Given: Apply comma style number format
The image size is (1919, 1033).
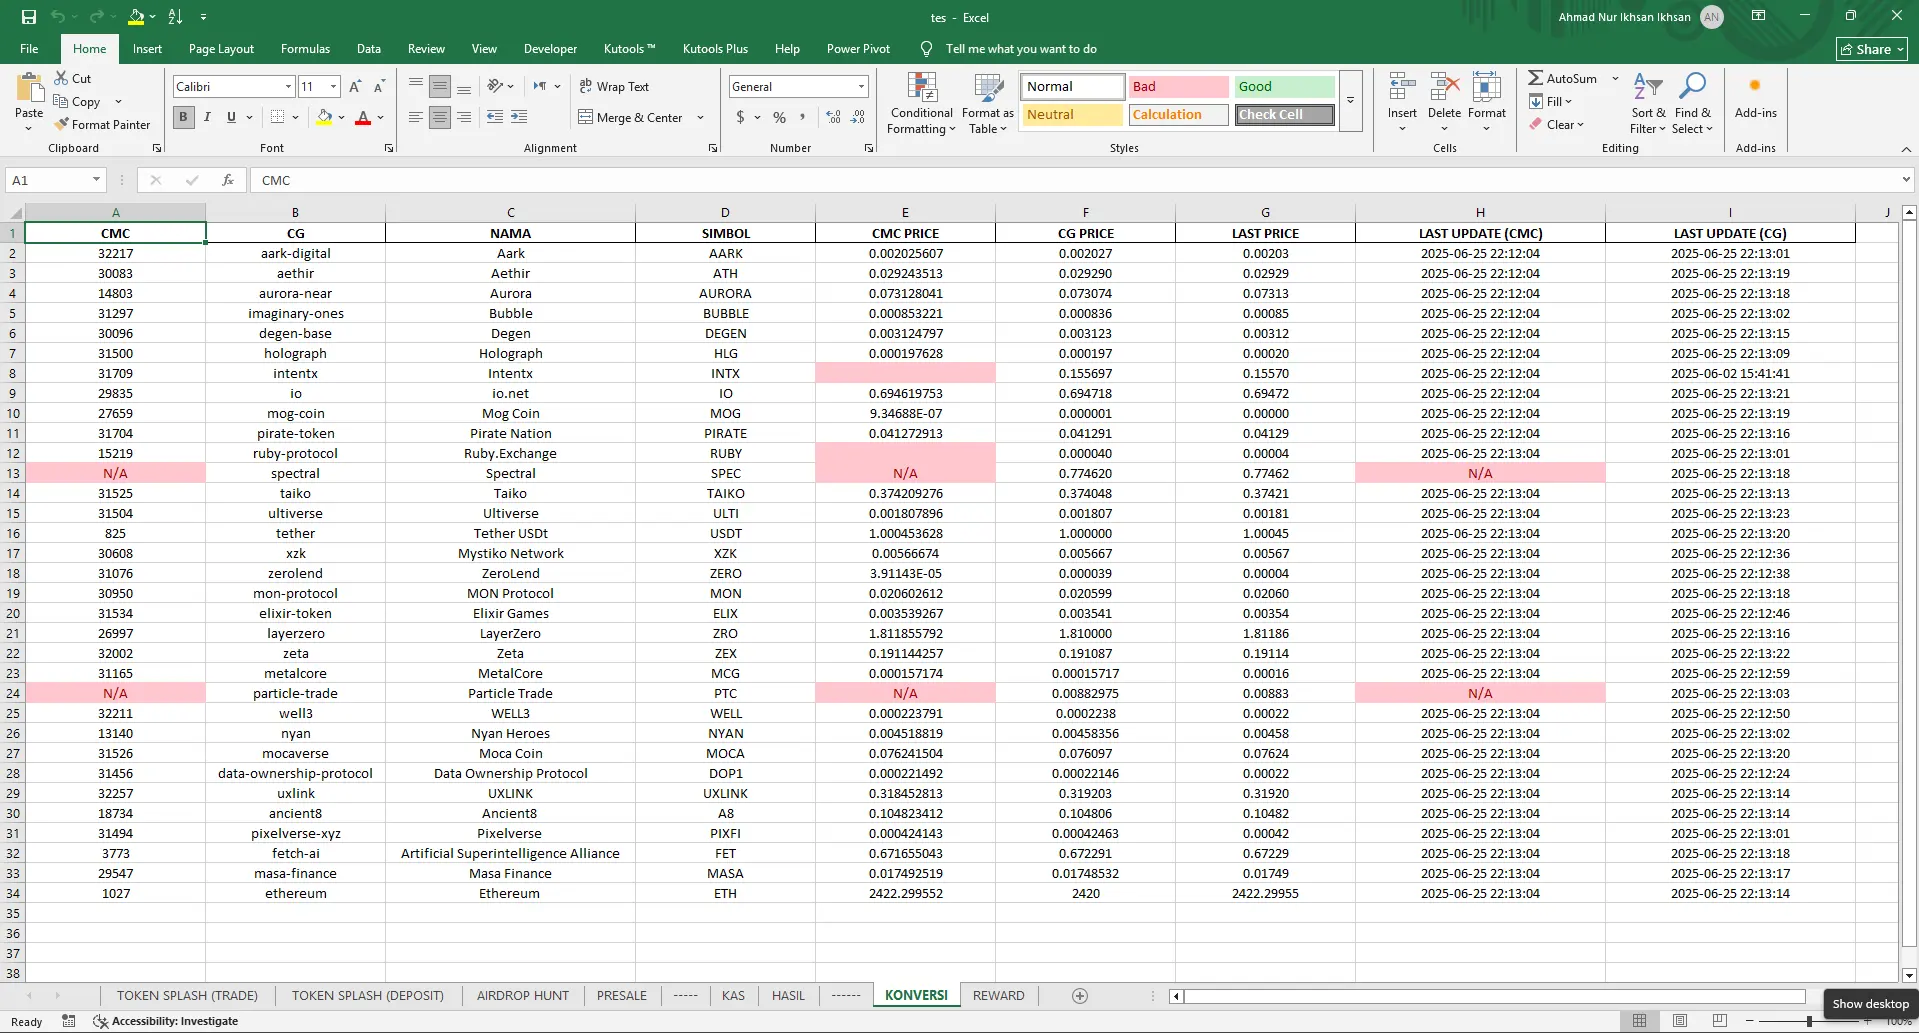Looking at the screenshot, I should tap(803, 117).
